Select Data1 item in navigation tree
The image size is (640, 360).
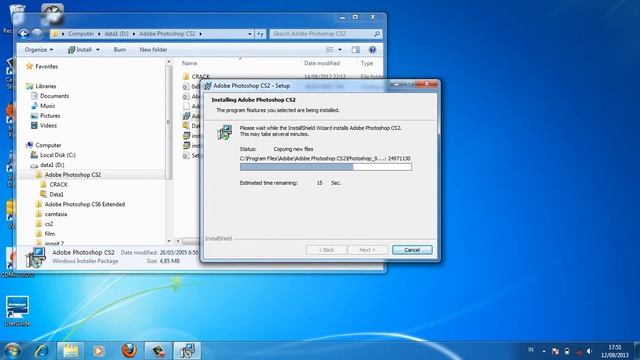pos(56,194)
